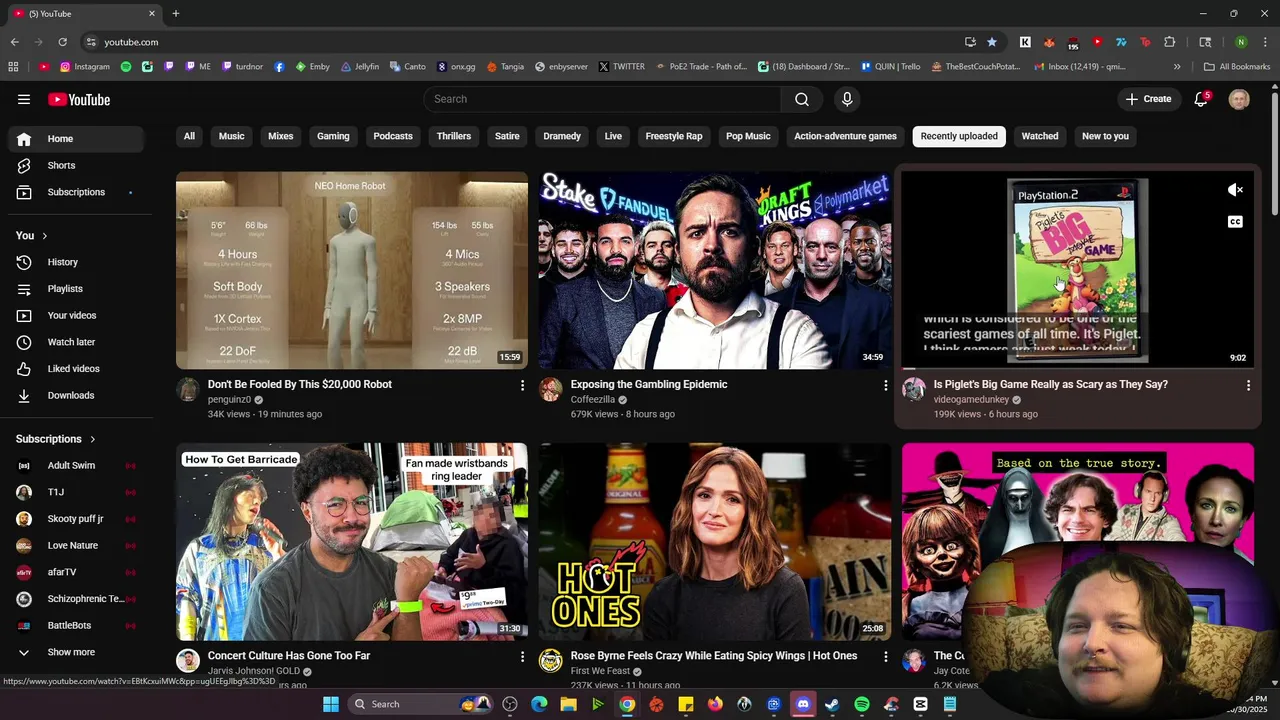
Task: Open Subscriptions in the sidebar
Action: pyautogui.click(x=76, y=192)
